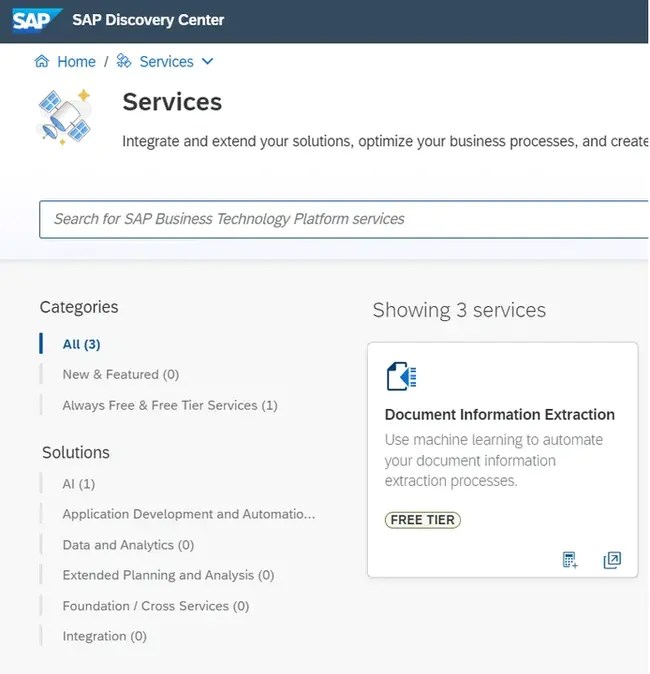Click the large Services satellite illustration
Viewport: 650px width, 674px height.
click(63, 117)
